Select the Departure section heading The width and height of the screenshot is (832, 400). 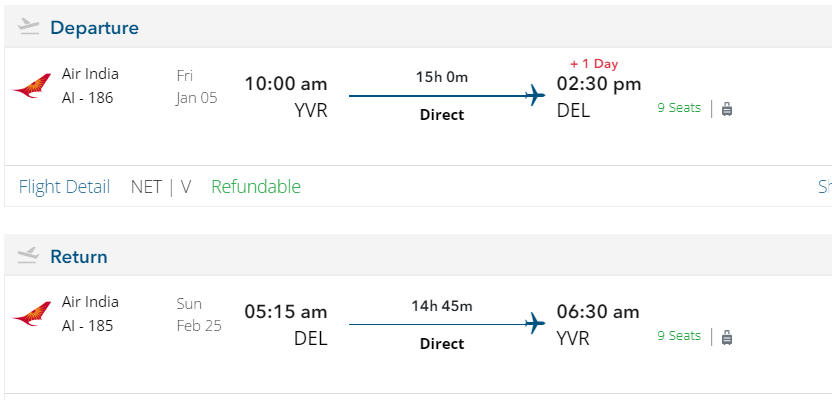point(95,28)
